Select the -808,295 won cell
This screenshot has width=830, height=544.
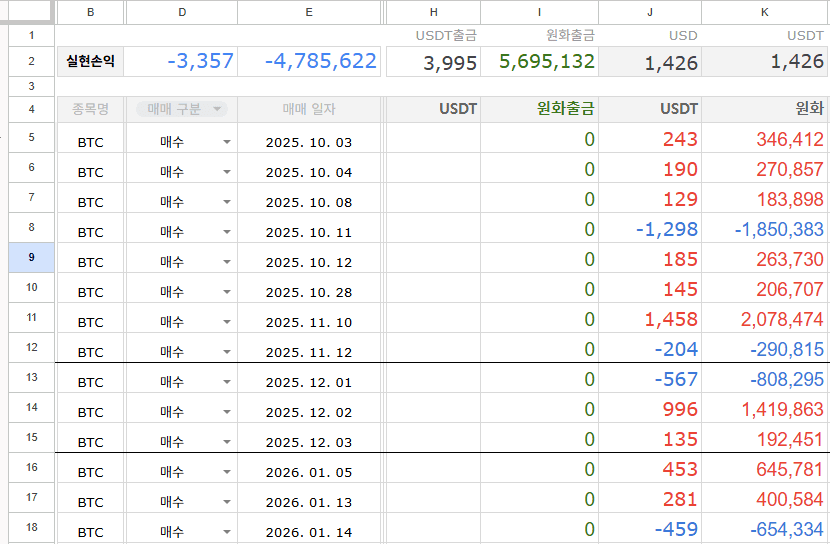pos(765,378)
